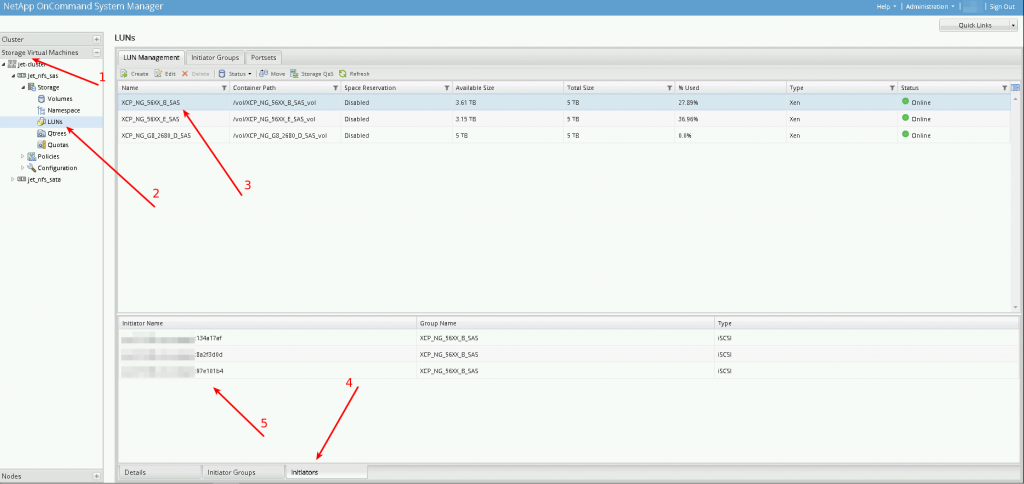Open Qtrees in the storage tree
This screenshot has height=484, width=1024.
coord(52,133)
